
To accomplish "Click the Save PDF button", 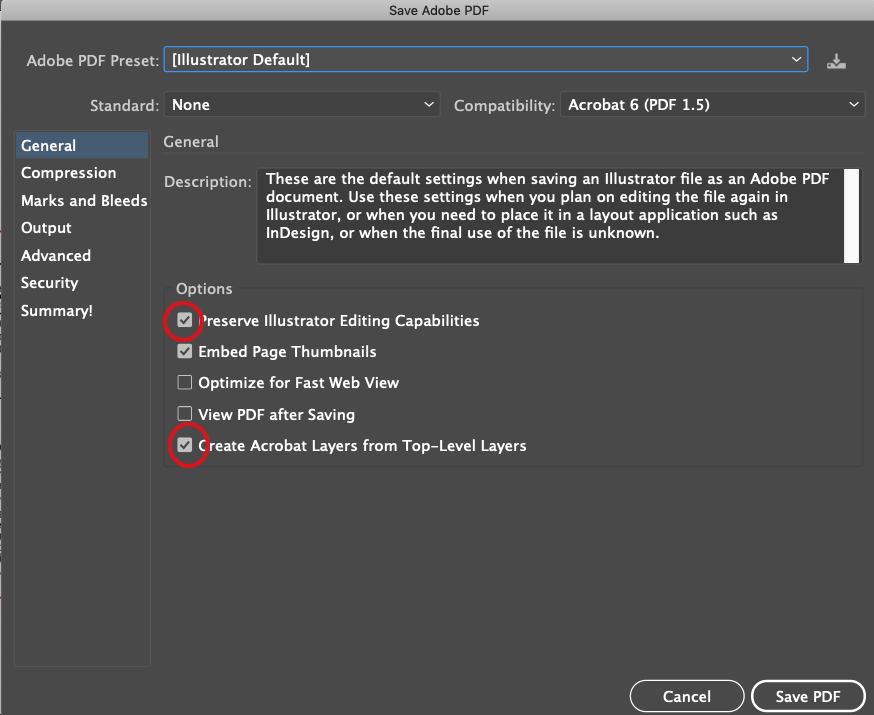I will click(x=808, y=697).
